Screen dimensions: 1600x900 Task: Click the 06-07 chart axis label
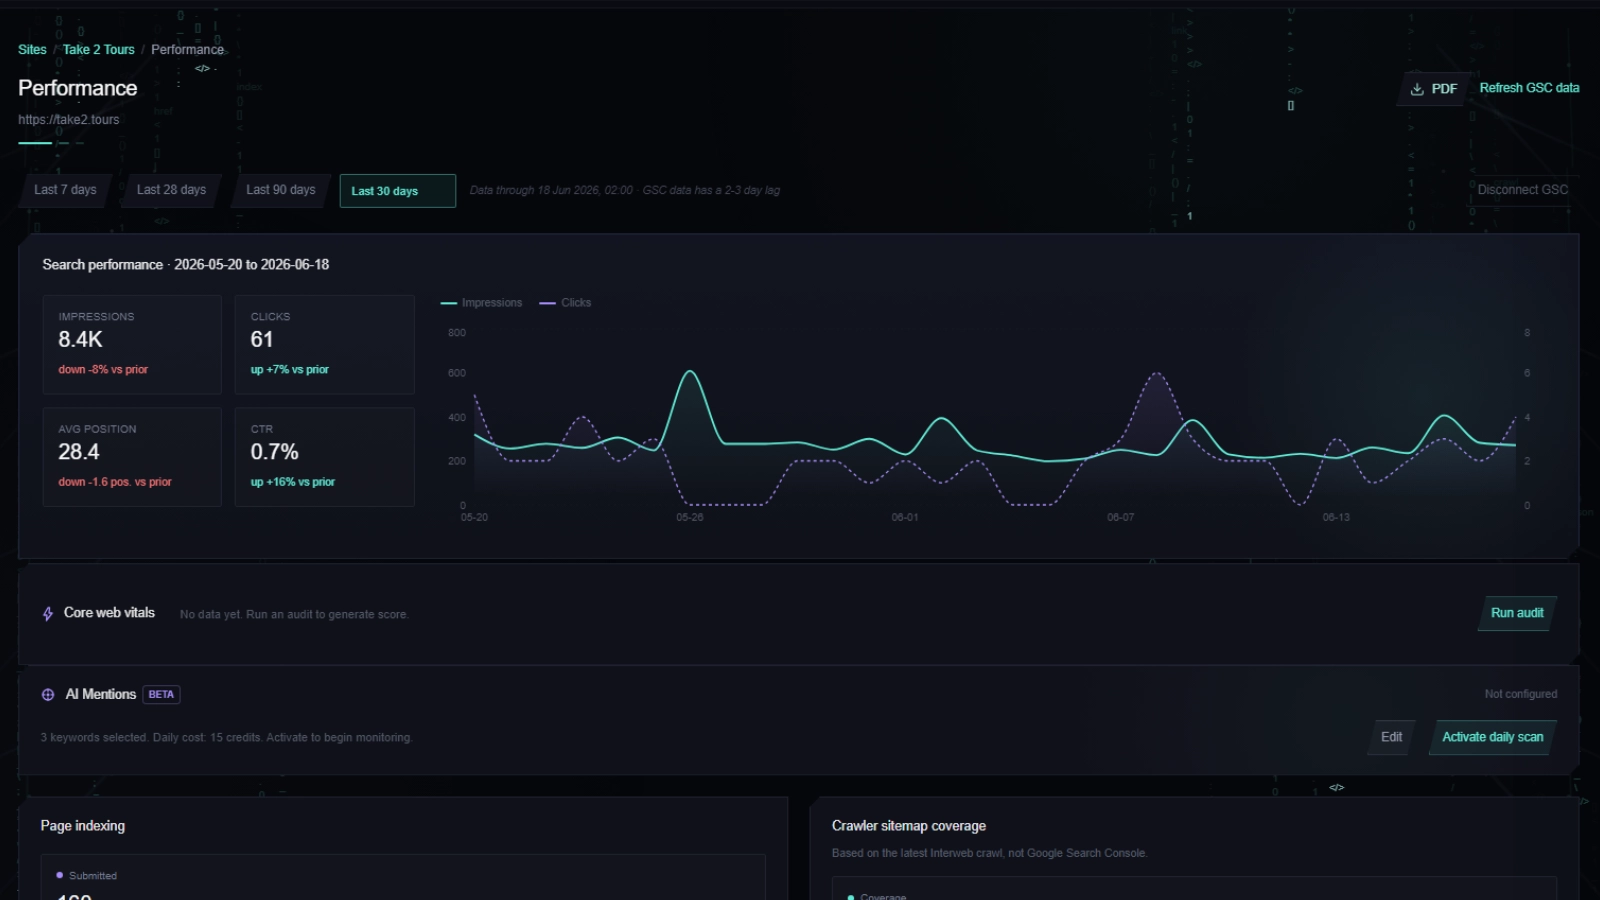1121,518
